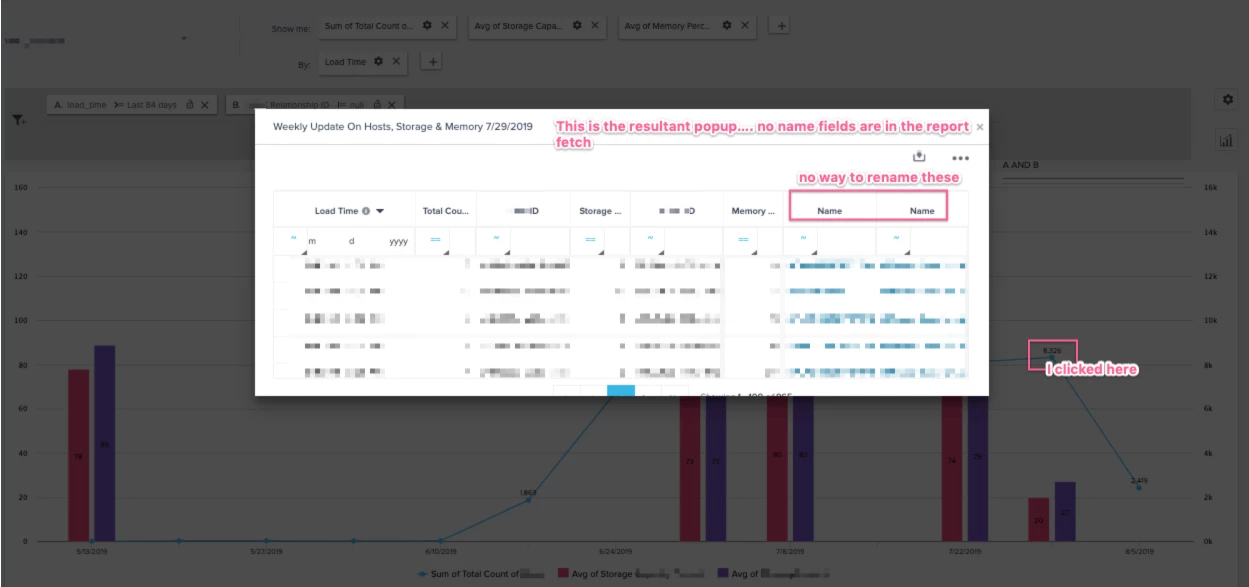Screen dimensions: 1249x587
Task: Open the report settings gear on right edge
Action: tap(1228, 100)
